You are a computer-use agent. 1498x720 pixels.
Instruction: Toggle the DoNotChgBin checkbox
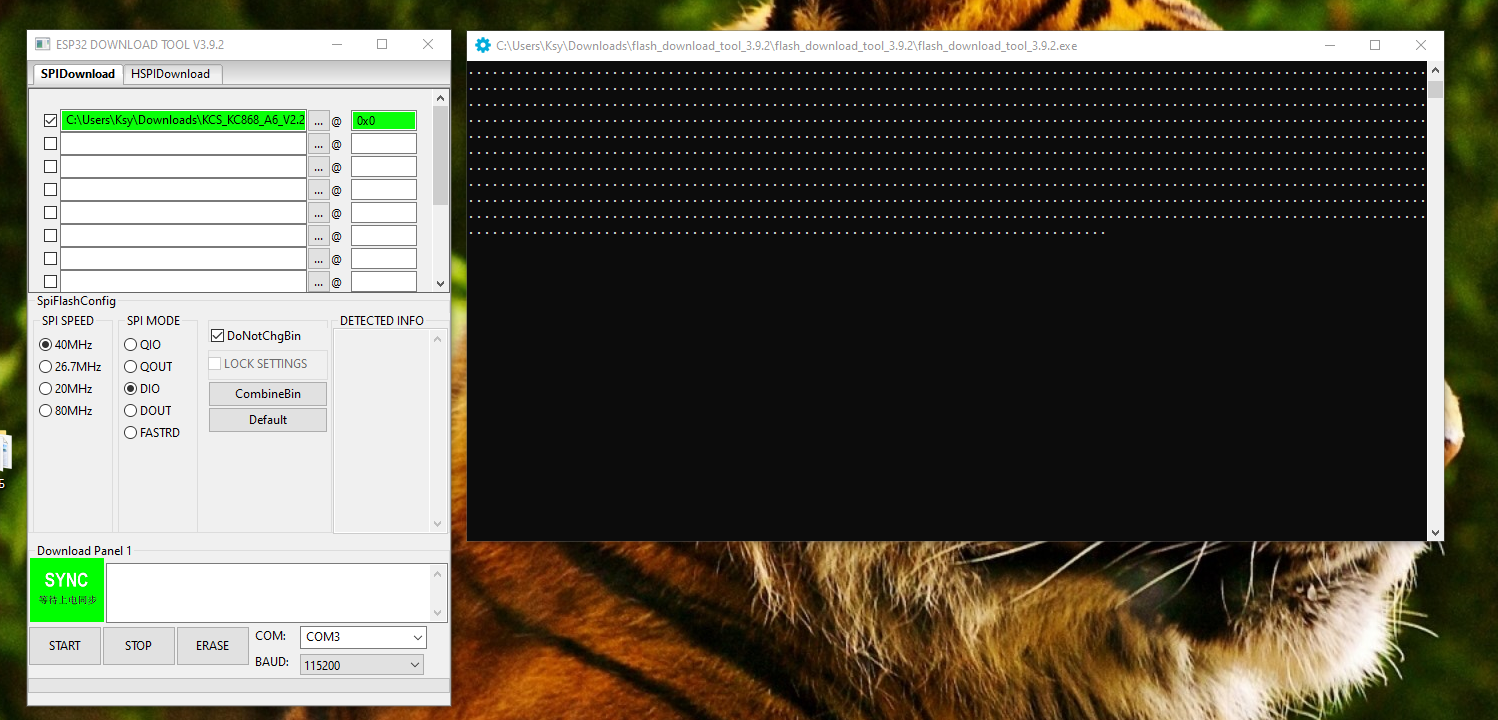click(x=218, y=336)
